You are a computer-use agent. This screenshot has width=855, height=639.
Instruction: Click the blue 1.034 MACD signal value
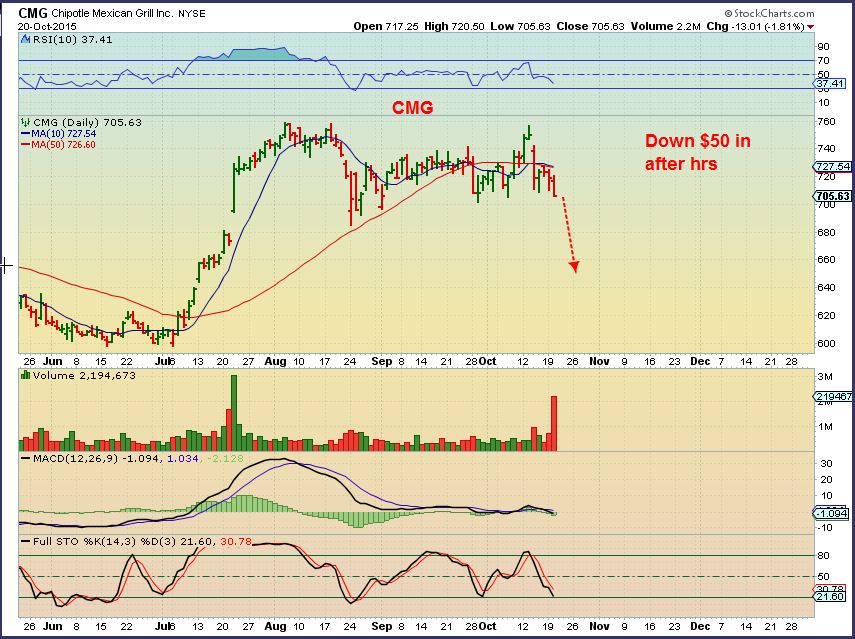183,459
